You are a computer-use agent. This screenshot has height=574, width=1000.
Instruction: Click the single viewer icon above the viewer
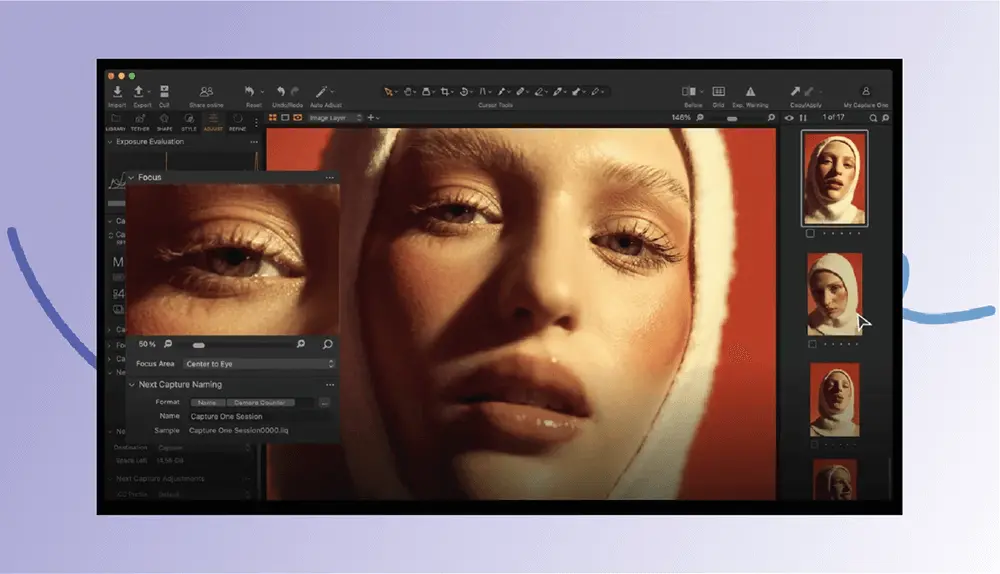[285, 117]
